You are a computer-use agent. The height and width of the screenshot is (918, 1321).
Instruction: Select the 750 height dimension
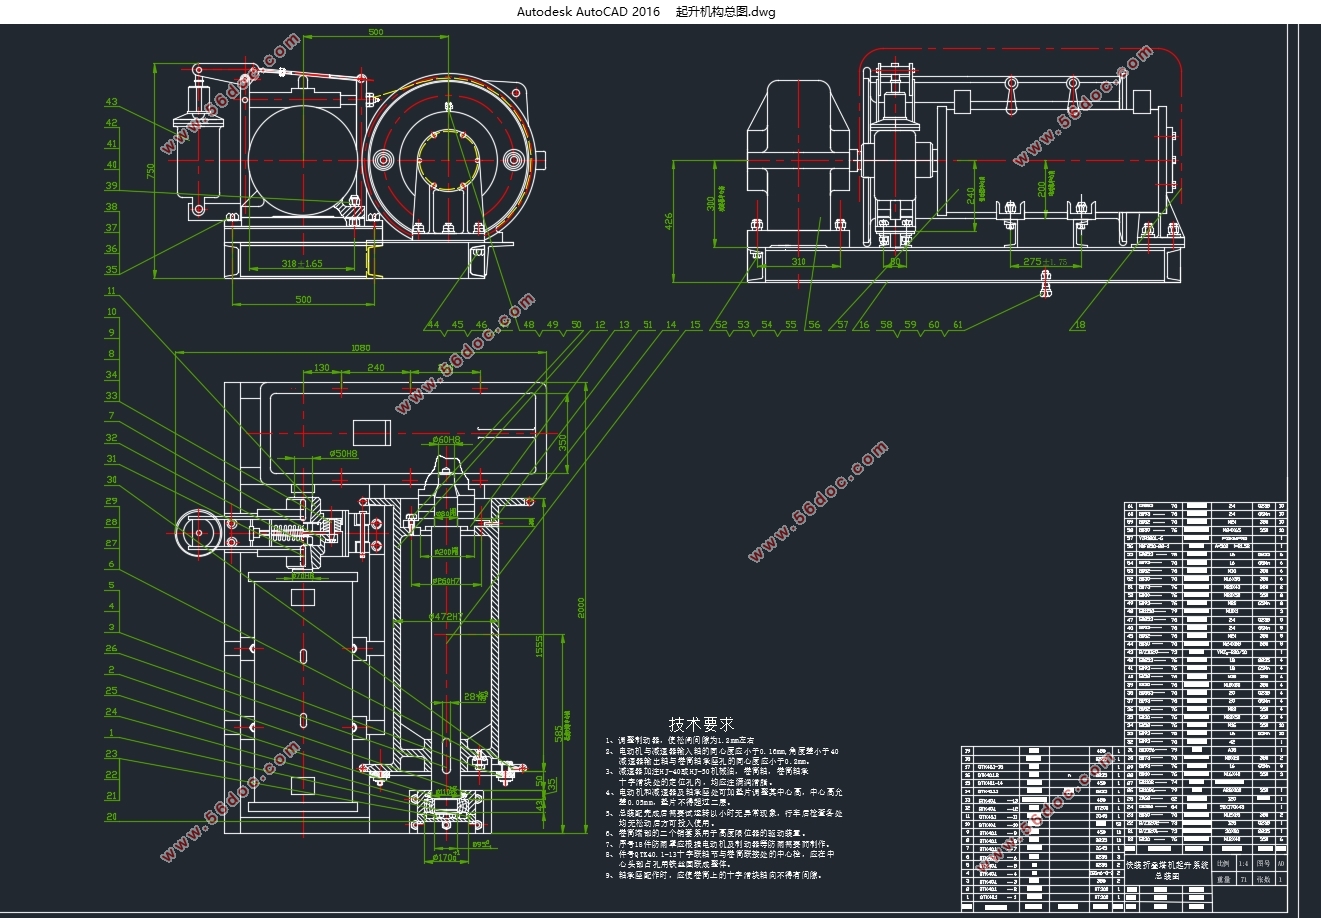[151, 170]
